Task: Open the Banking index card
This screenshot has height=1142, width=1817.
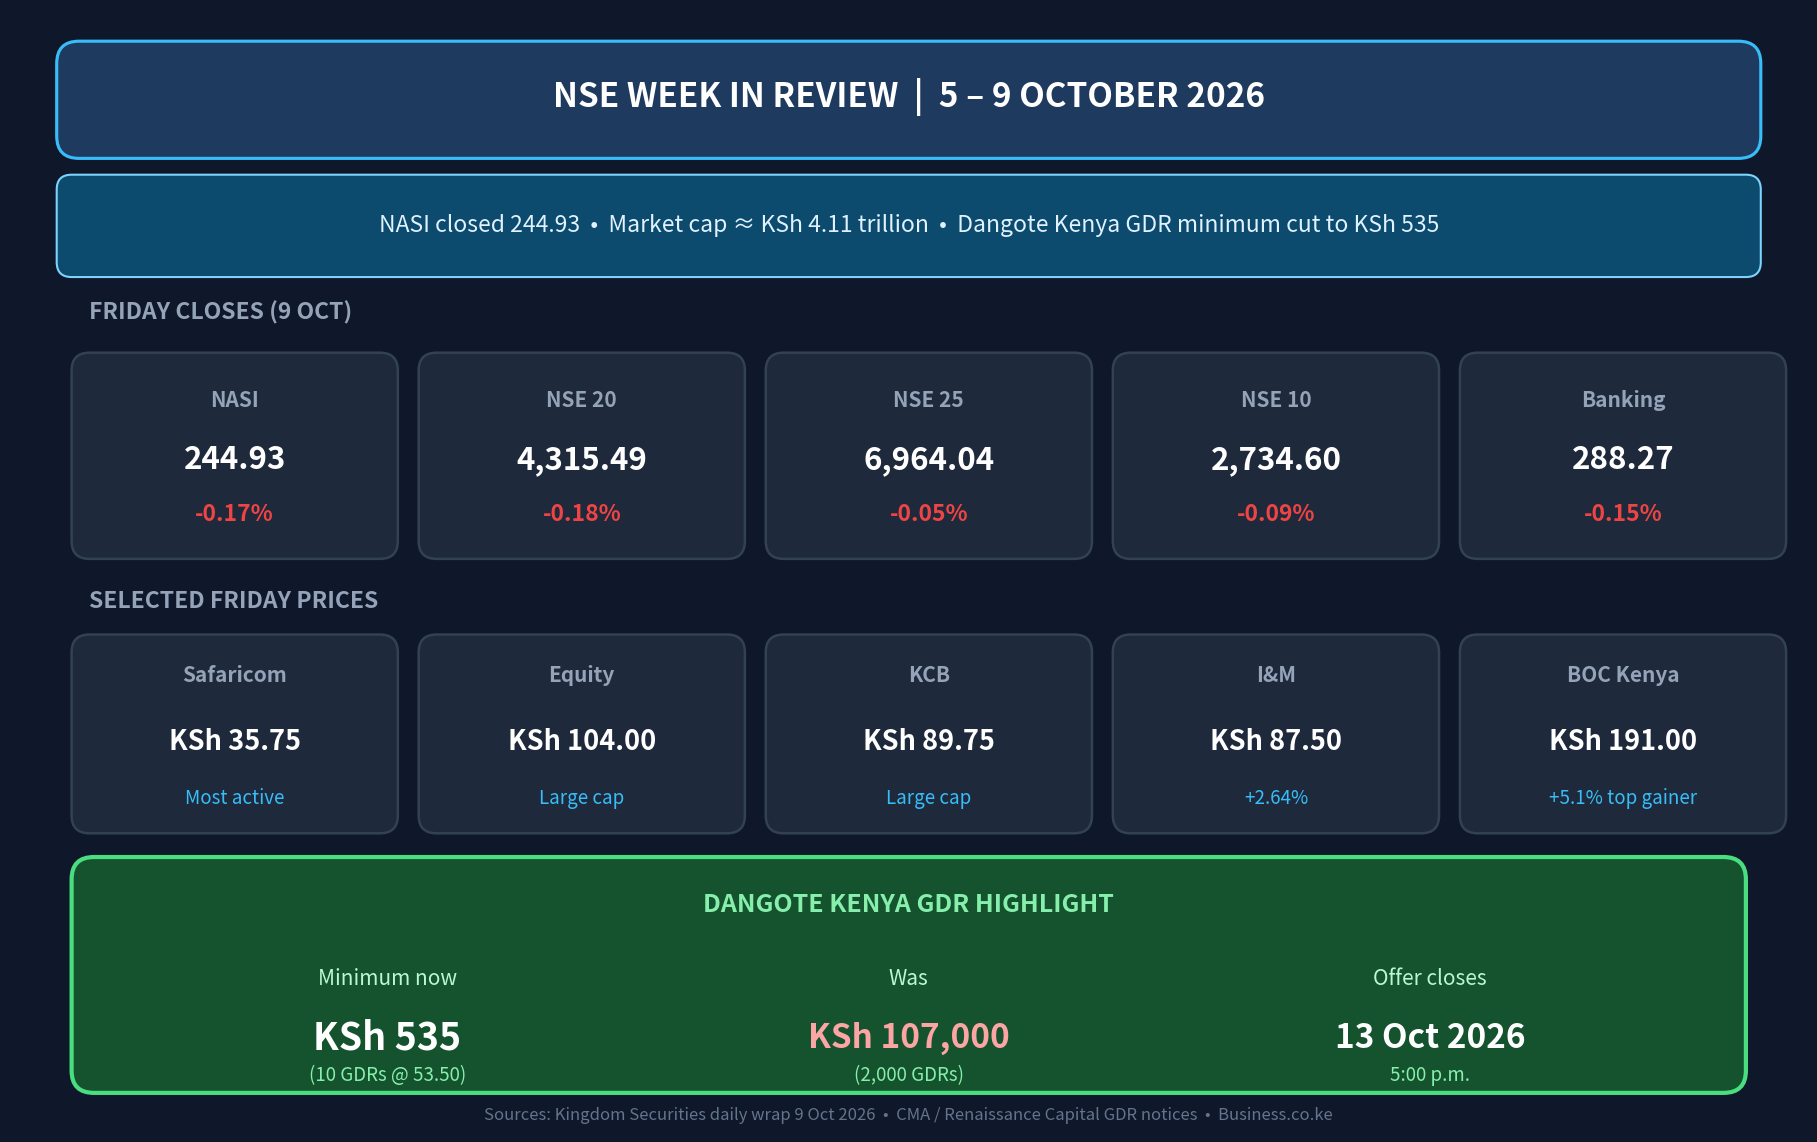Action: coord(1622,455)
